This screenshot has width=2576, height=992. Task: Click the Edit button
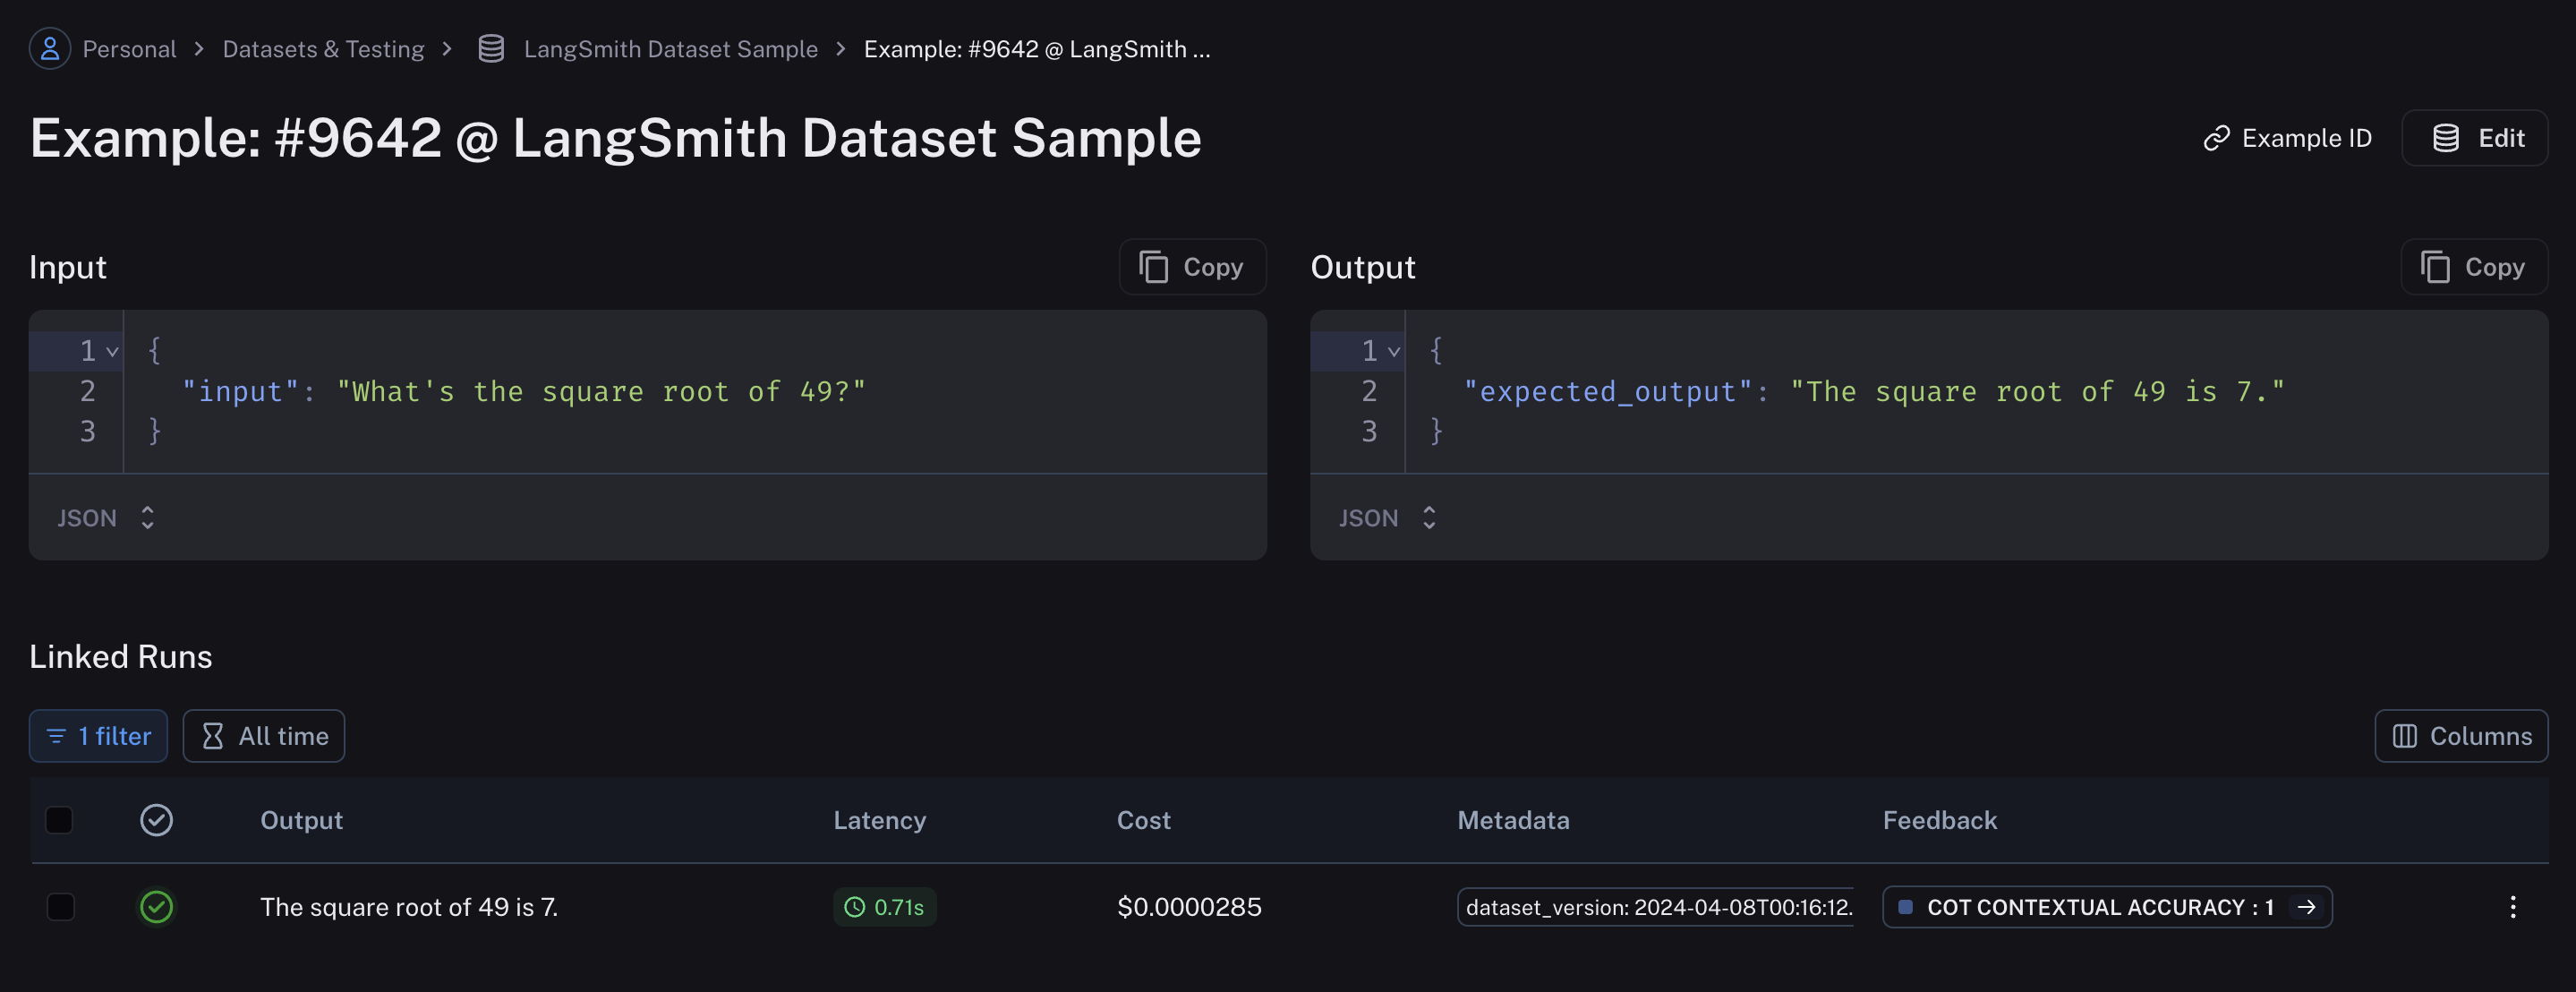[x=2475, y=138]
